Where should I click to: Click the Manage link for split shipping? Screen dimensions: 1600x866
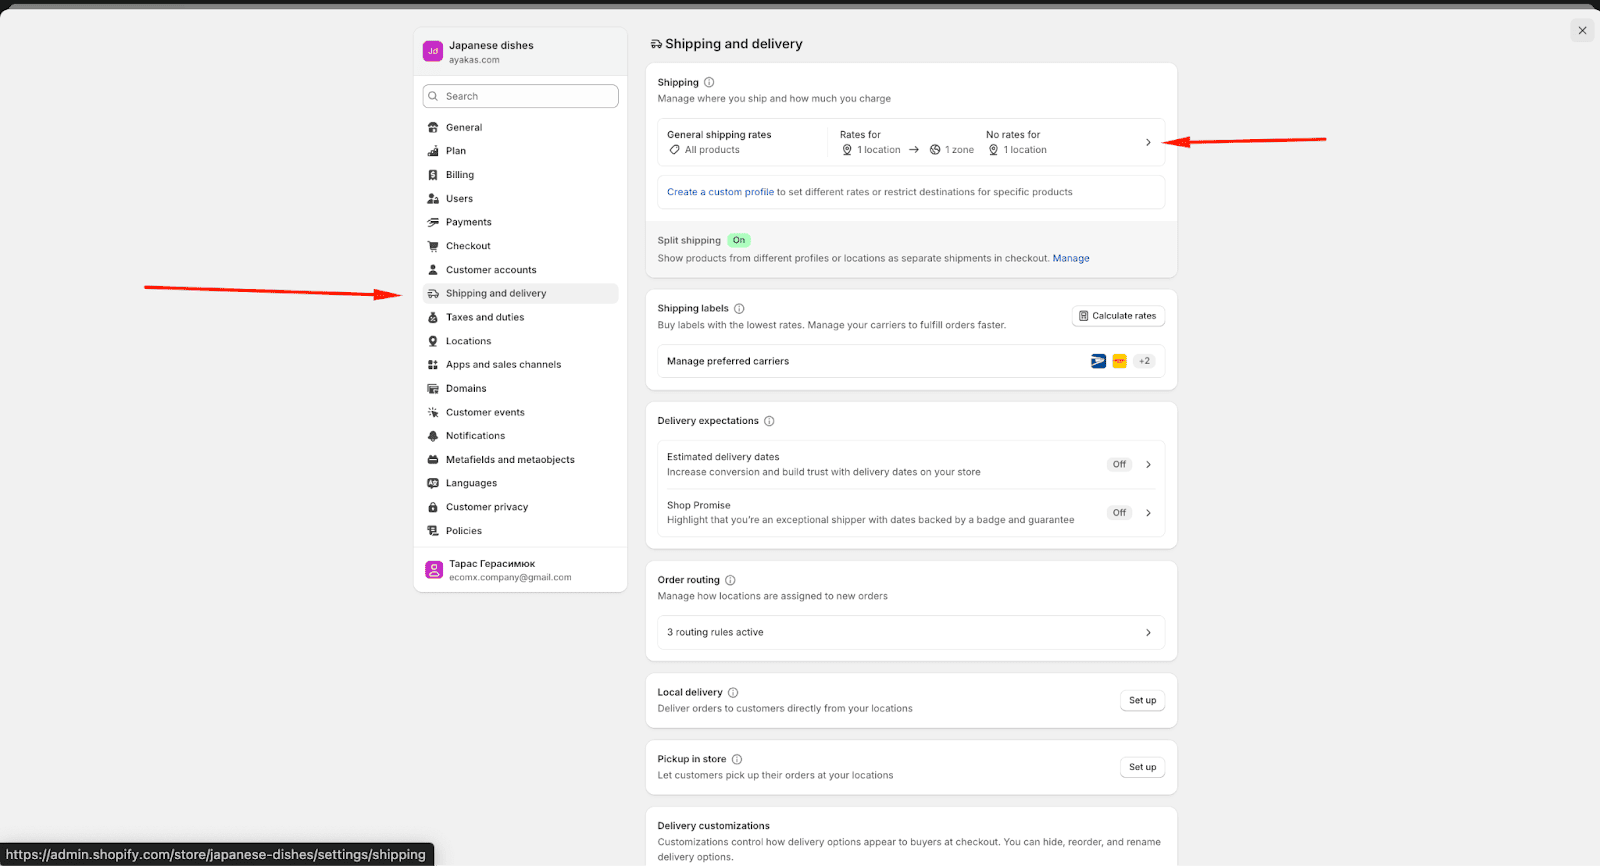click(x=1071, y=258)
